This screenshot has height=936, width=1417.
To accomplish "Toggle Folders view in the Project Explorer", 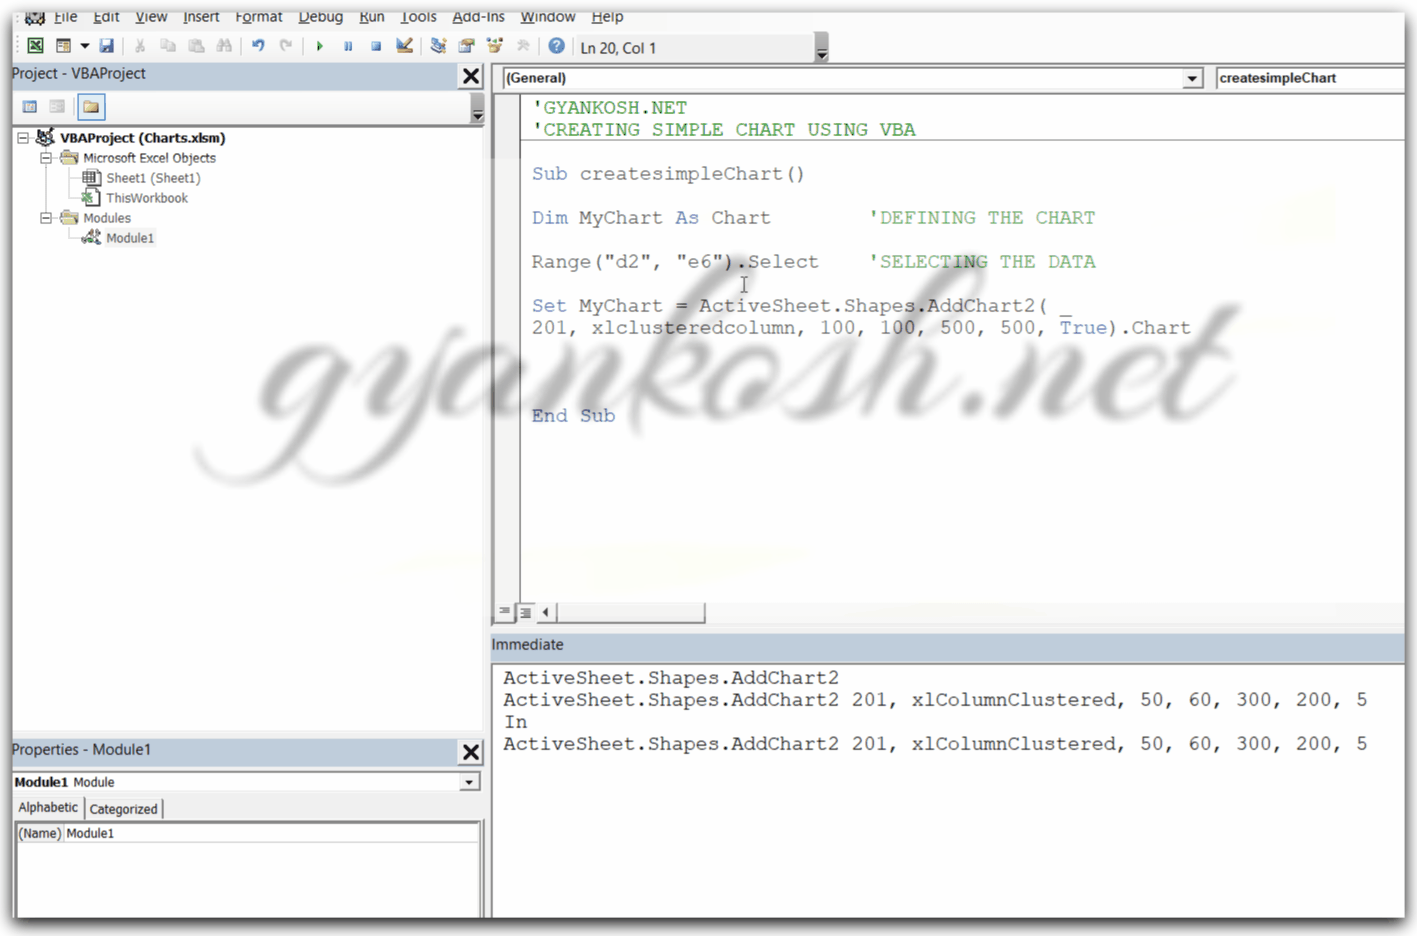I will [x=90, y=106].
